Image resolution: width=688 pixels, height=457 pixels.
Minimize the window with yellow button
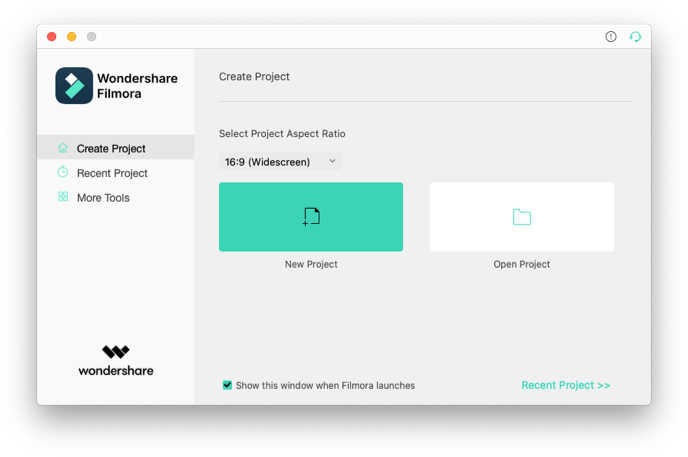coord(72,36)
